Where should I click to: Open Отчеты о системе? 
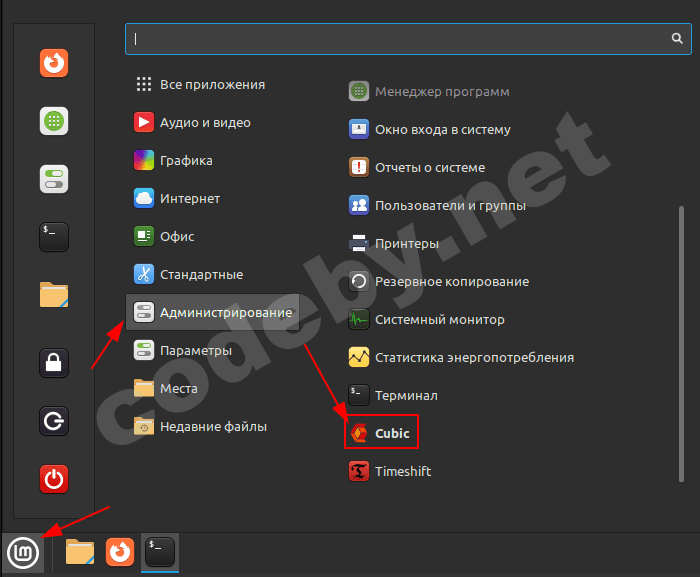(x=417, y=167)
